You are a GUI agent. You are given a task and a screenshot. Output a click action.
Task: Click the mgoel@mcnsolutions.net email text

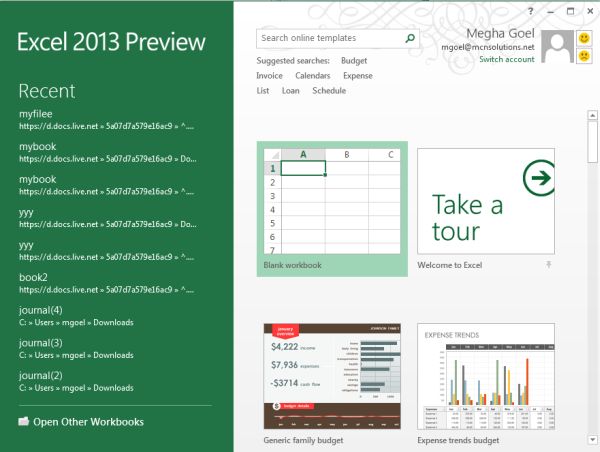click(488, 47)
